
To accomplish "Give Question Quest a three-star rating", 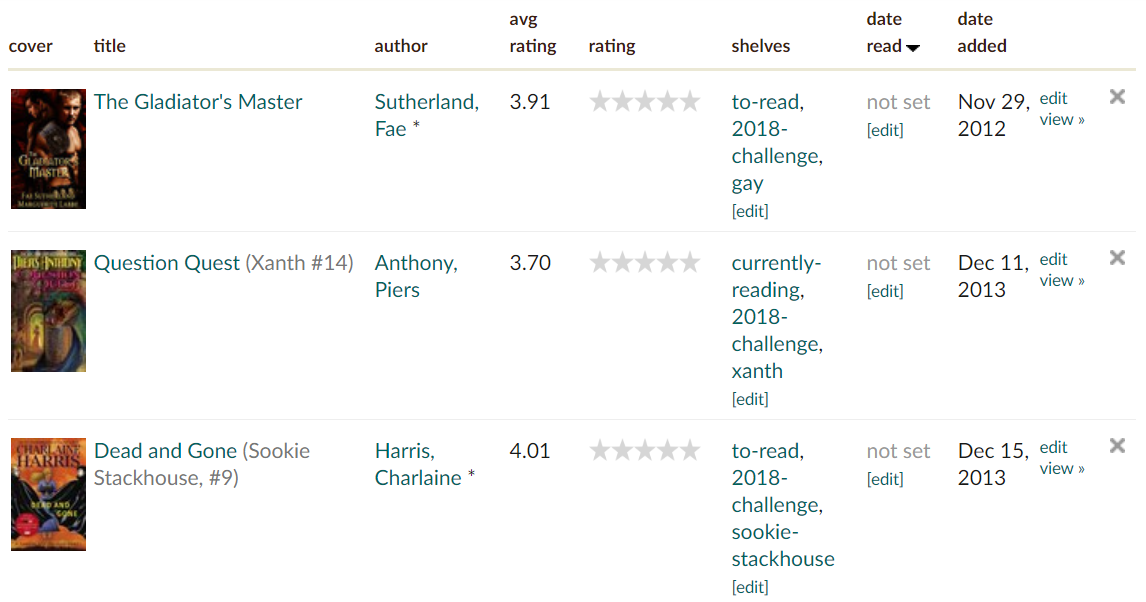I will click(645, 262).
